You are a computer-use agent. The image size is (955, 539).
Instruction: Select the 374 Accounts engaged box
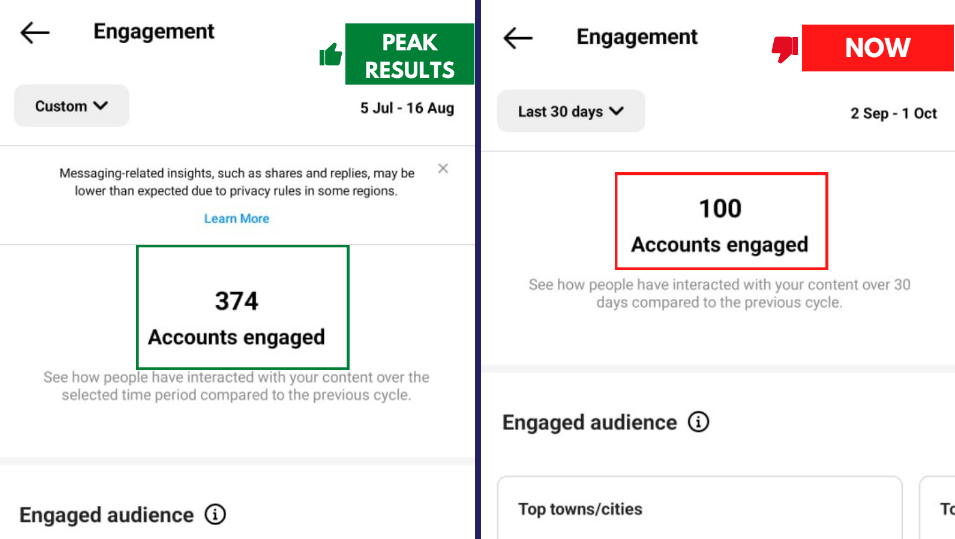point(242,307)
